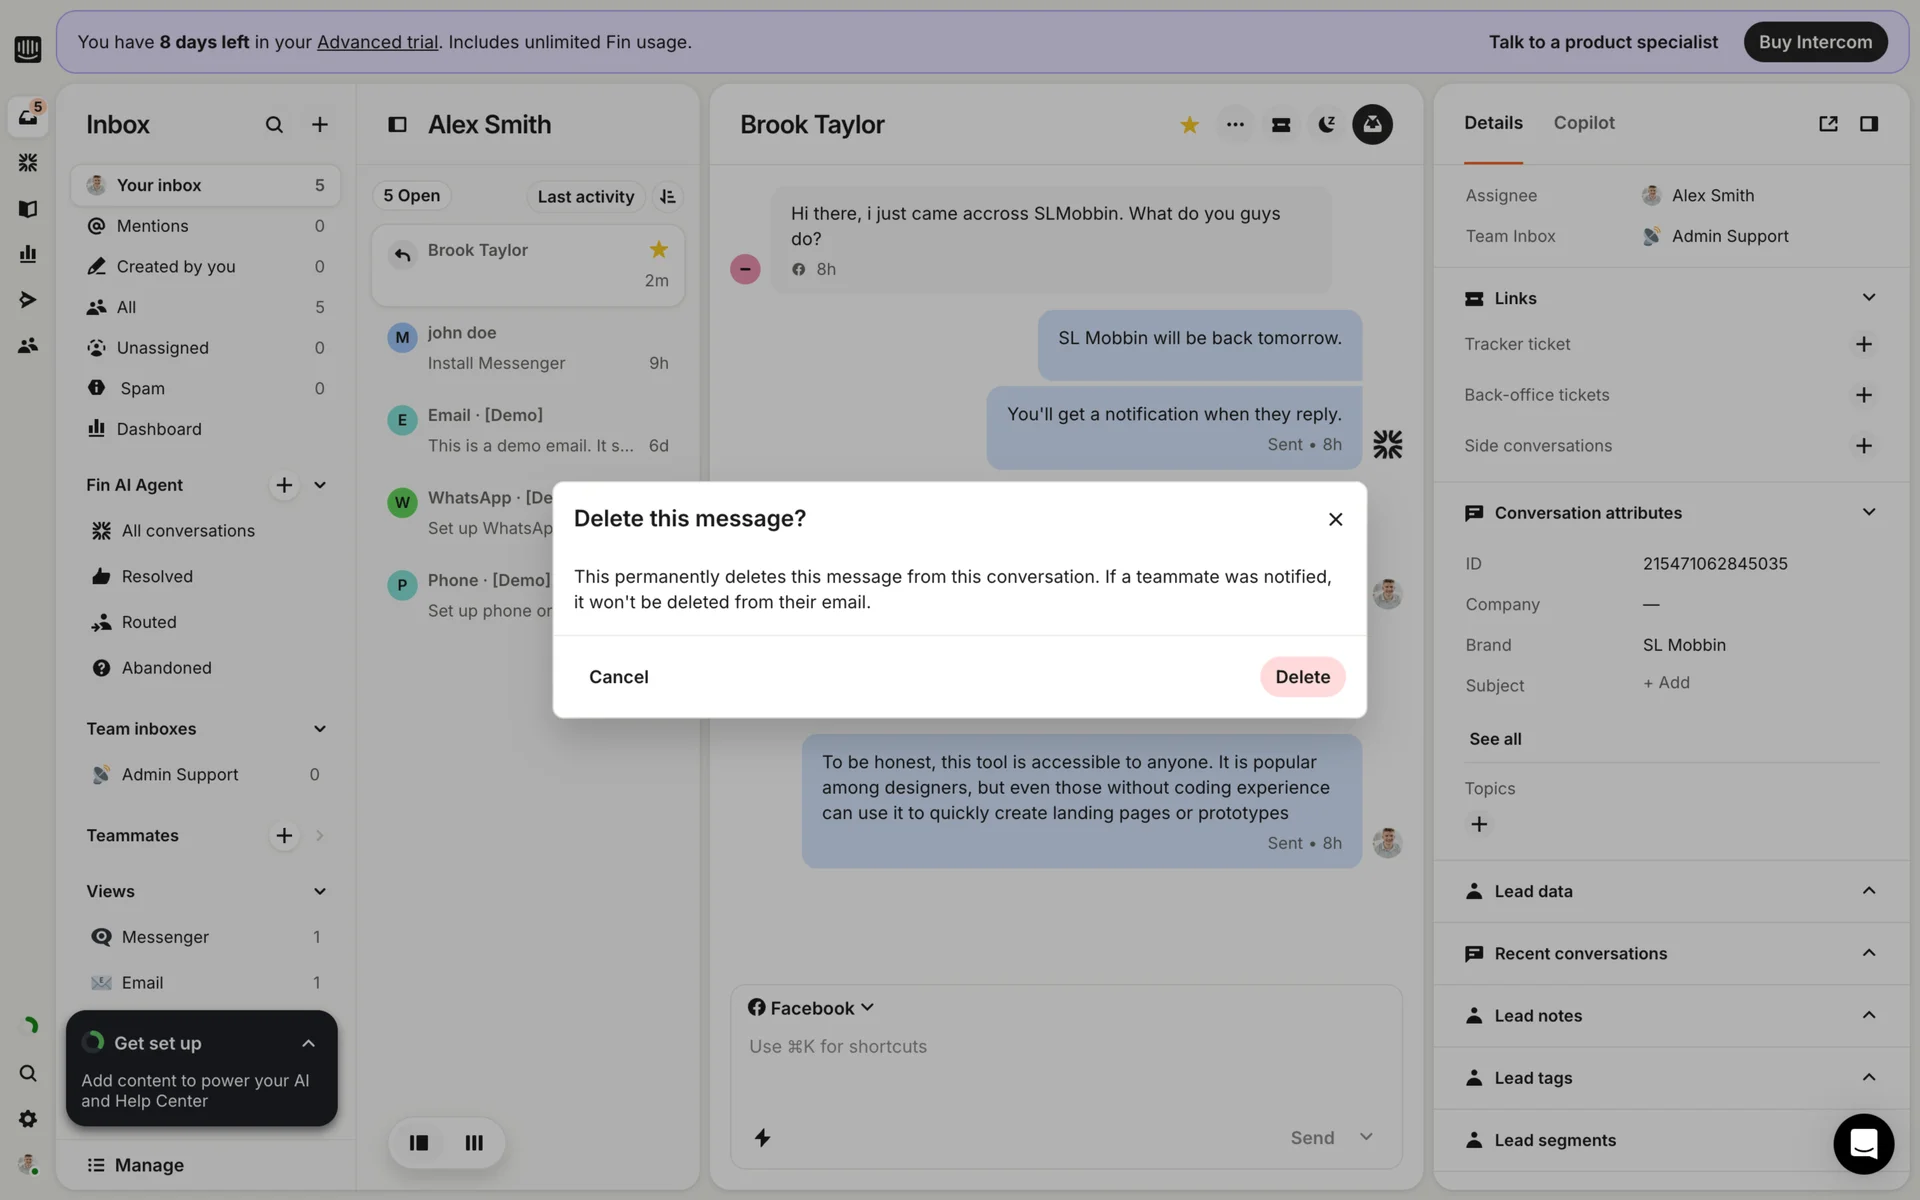Image resolution: width=1920 pixels, height=1200 pixels.
Task: Toggle the right side panel icon
Action: 1868,124
